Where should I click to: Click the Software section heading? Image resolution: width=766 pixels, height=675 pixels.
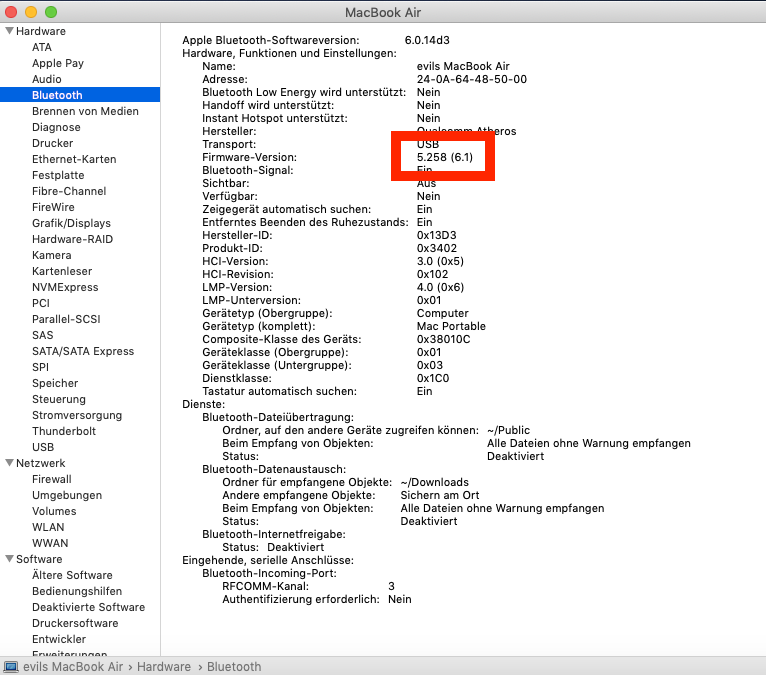point(39,559)
